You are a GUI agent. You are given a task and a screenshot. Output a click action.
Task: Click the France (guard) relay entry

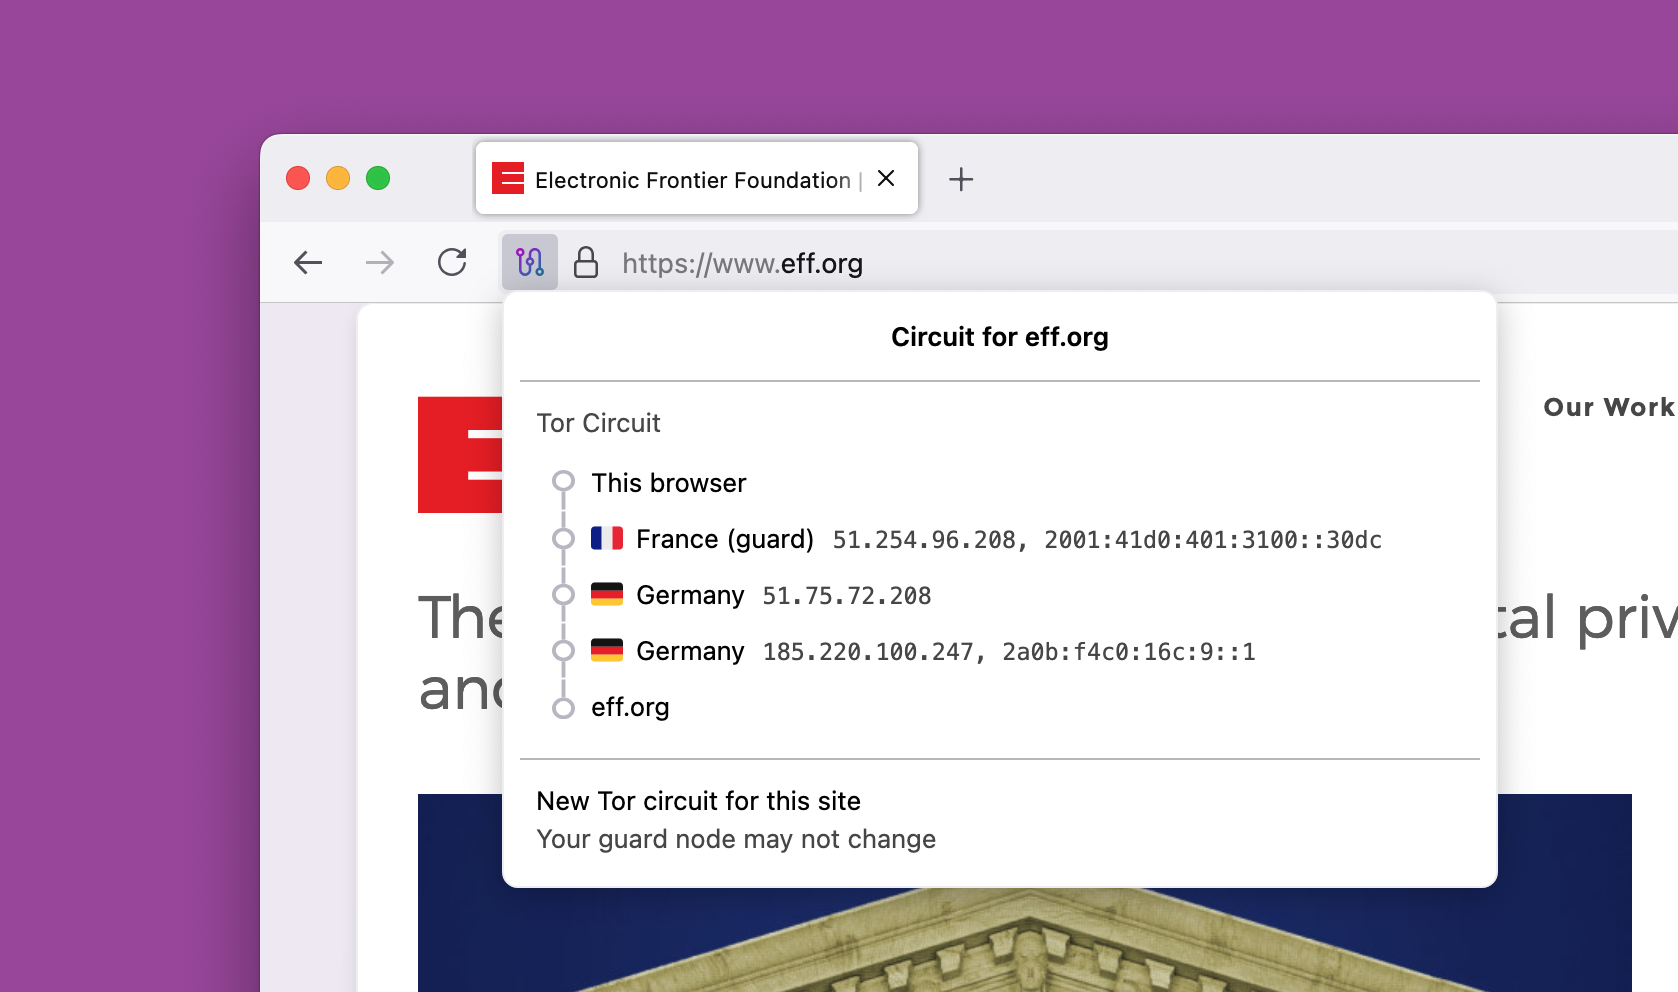(724, 540)
